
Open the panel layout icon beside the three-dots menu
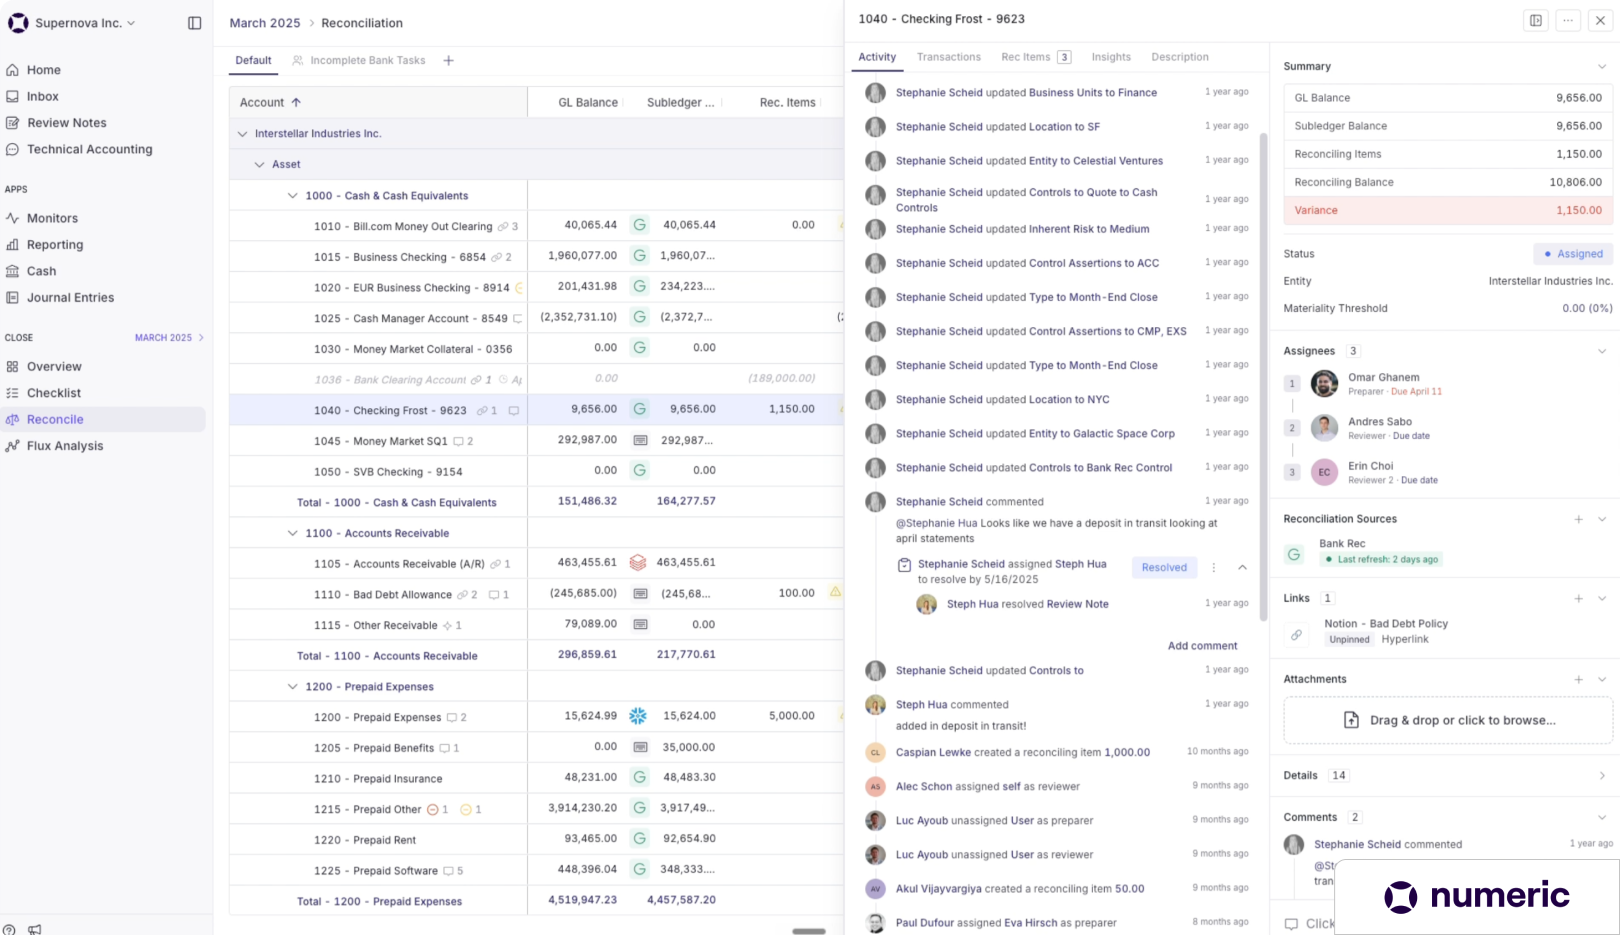pyautogui.click(x=1536, y=20)
